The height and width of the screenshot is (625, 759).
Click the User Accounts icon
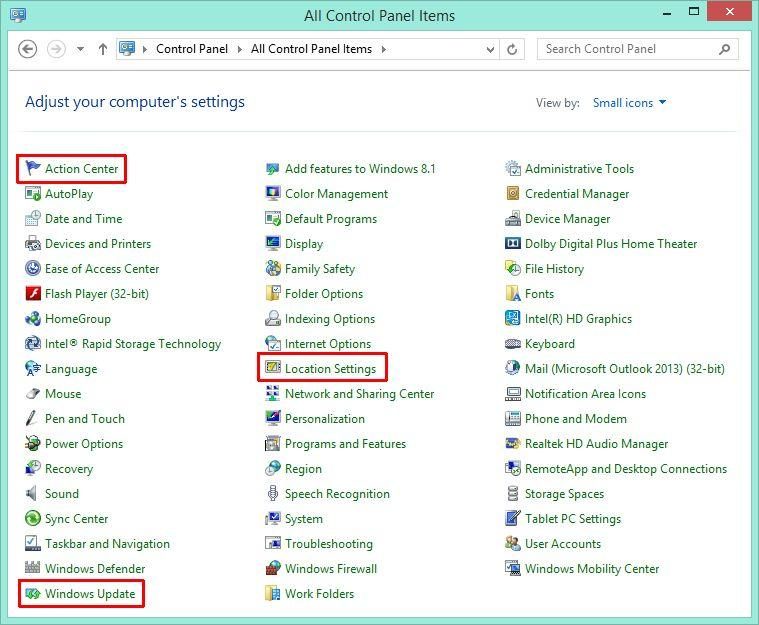point(513,543)
